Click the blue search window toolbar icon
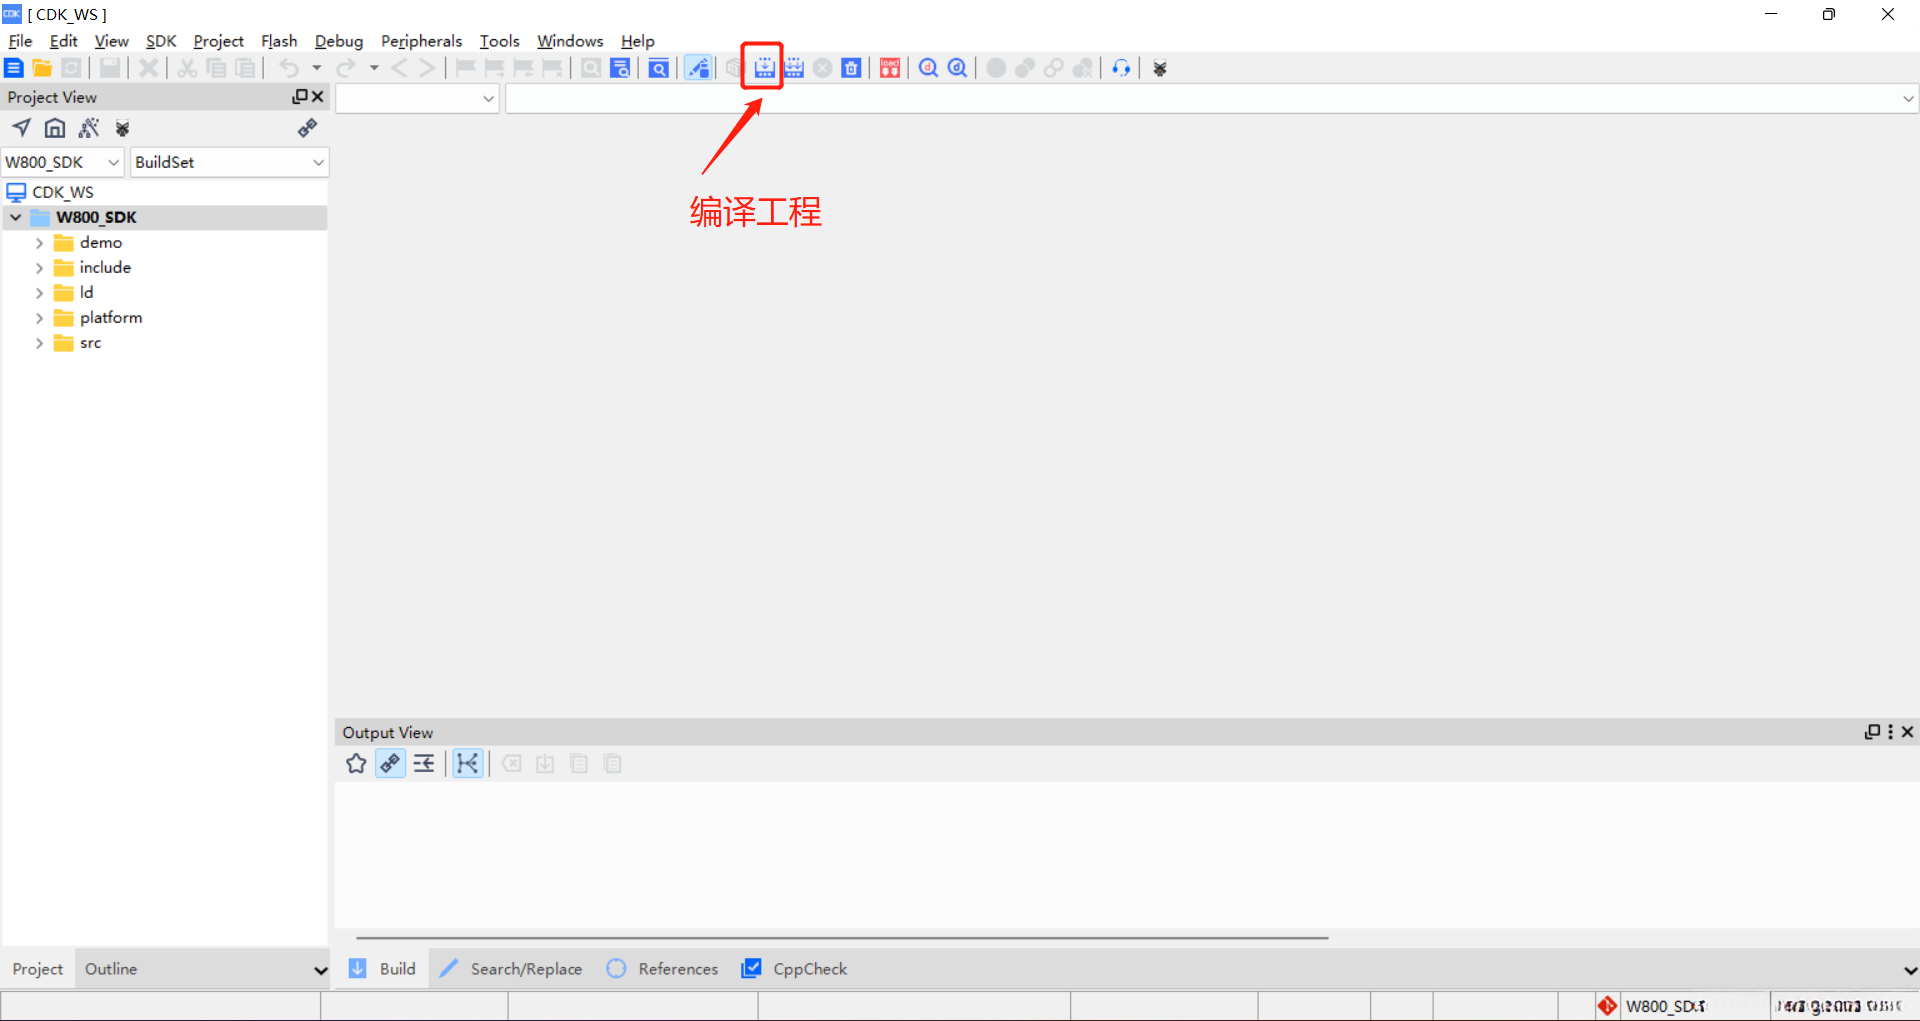Image resolution: width=1920 pixels, height=1021 pixels. pyautogui.click(x=659, y=68)
